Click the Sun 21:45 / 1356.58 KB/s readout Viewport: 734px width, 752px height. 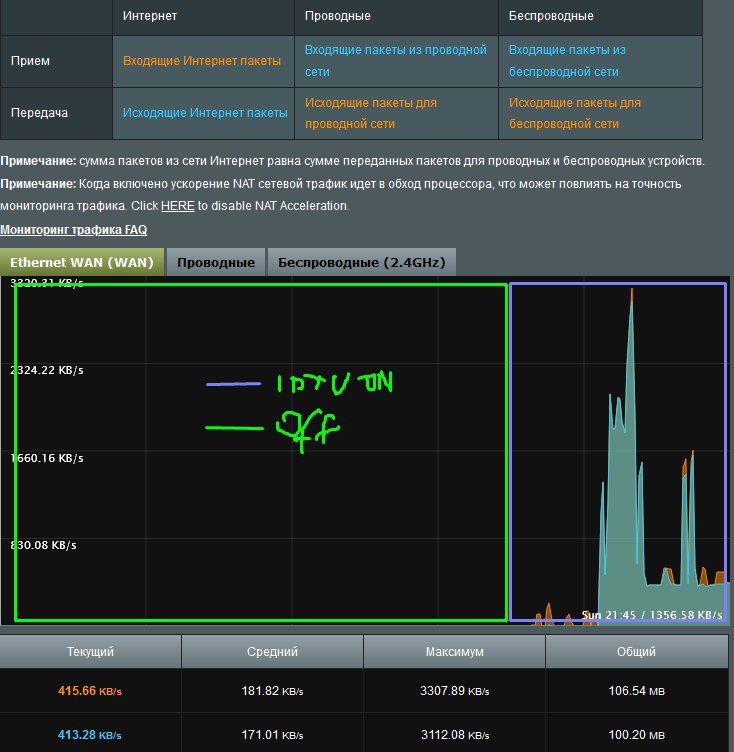pyautogui.click(x=651, y=615)
